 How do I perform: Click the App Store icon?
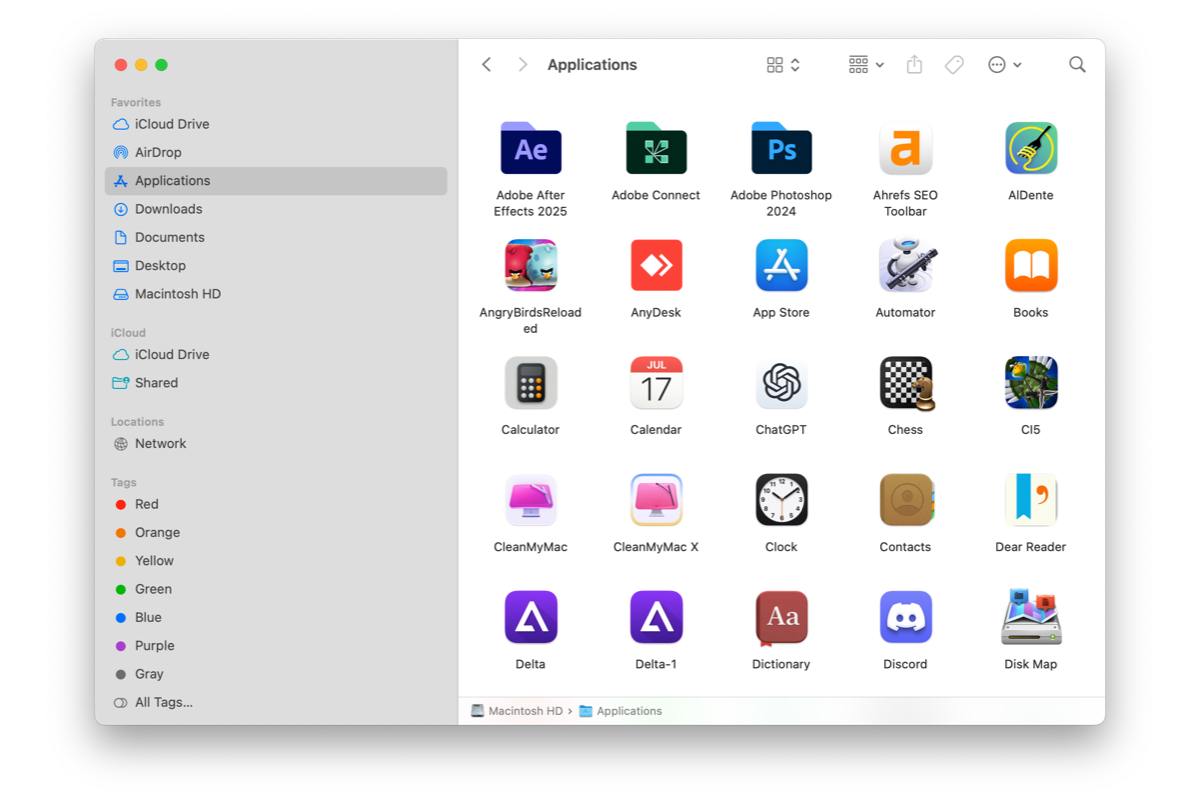781,265
